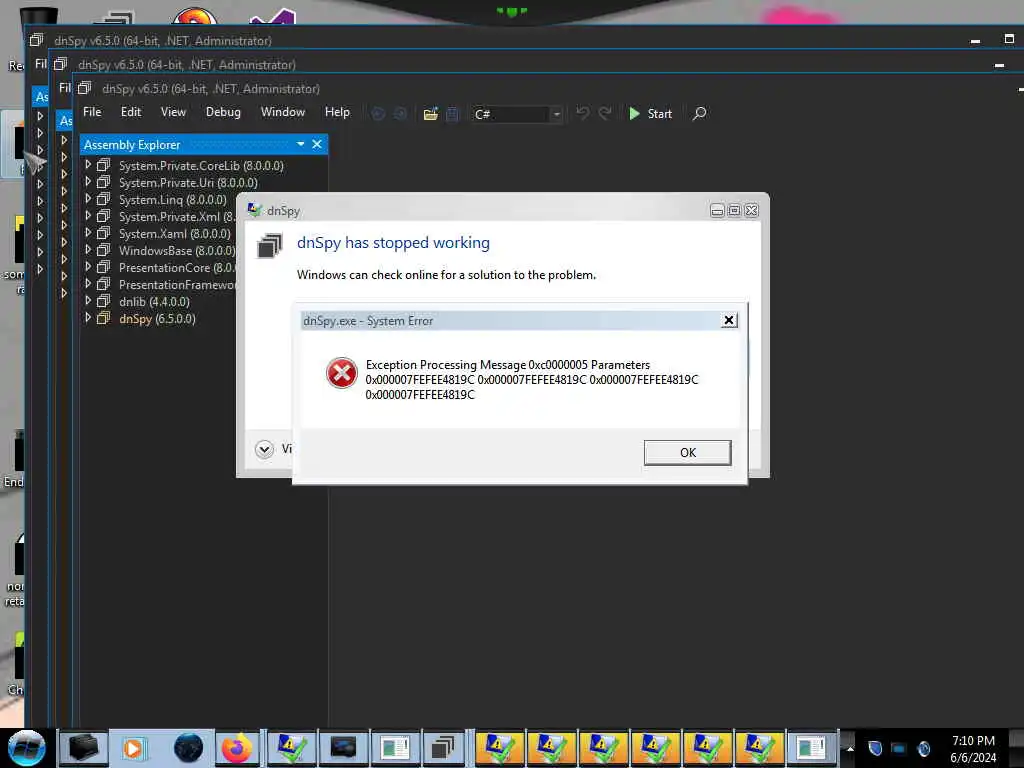The height and width of the screenshot is (768, 1024).
Task: Click the assembly list icon beside folder icon
Action: [x=453, y=114]
